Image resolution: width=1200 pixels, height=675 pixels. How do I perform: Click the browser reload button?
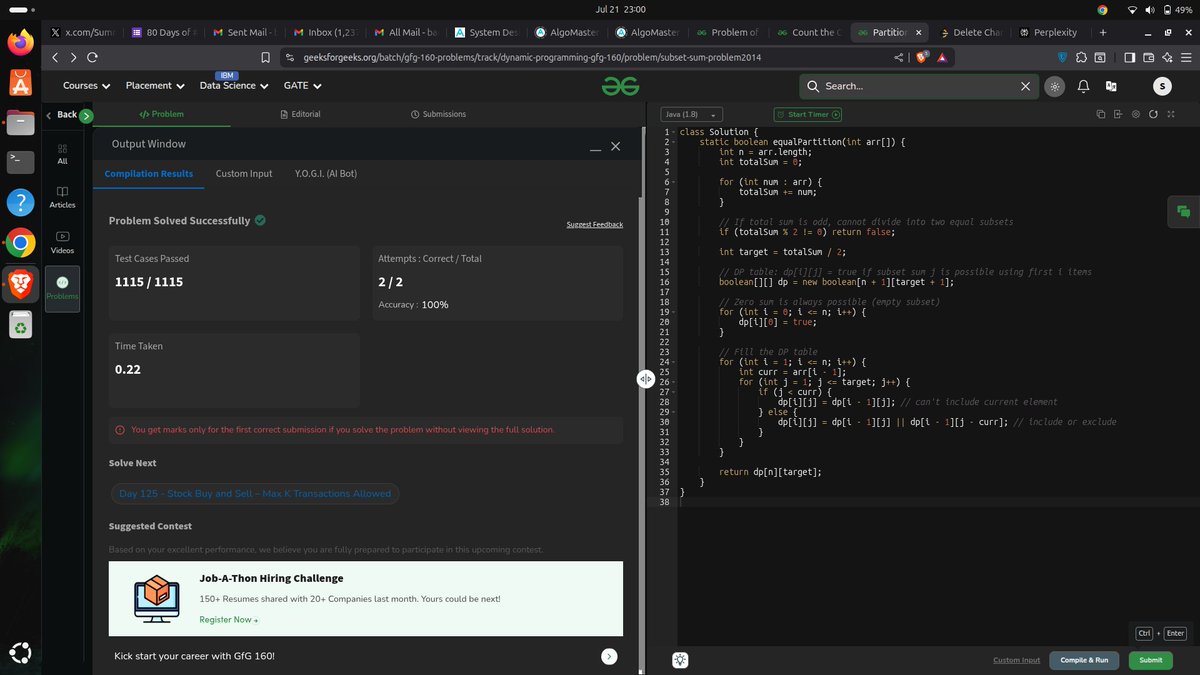coord(92,57)
